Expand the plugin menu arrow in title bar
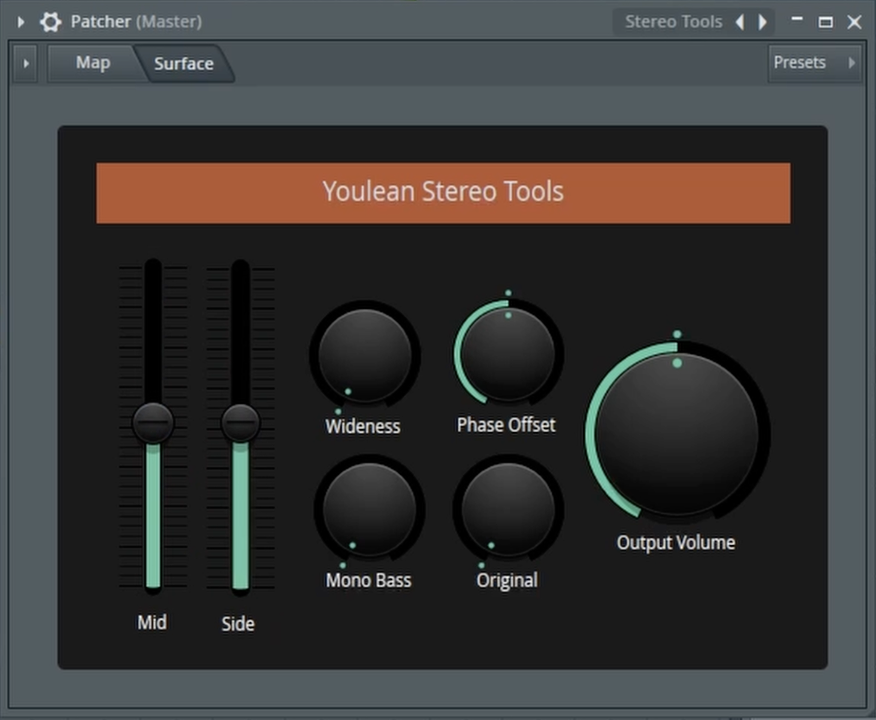The image size is (876, 720). pos(21,22)
